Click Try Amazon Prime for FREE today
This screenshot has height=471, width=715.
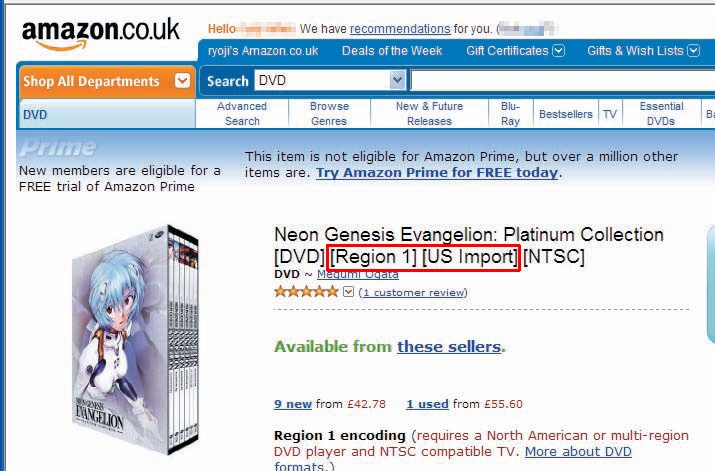click(x=437, y=173)
